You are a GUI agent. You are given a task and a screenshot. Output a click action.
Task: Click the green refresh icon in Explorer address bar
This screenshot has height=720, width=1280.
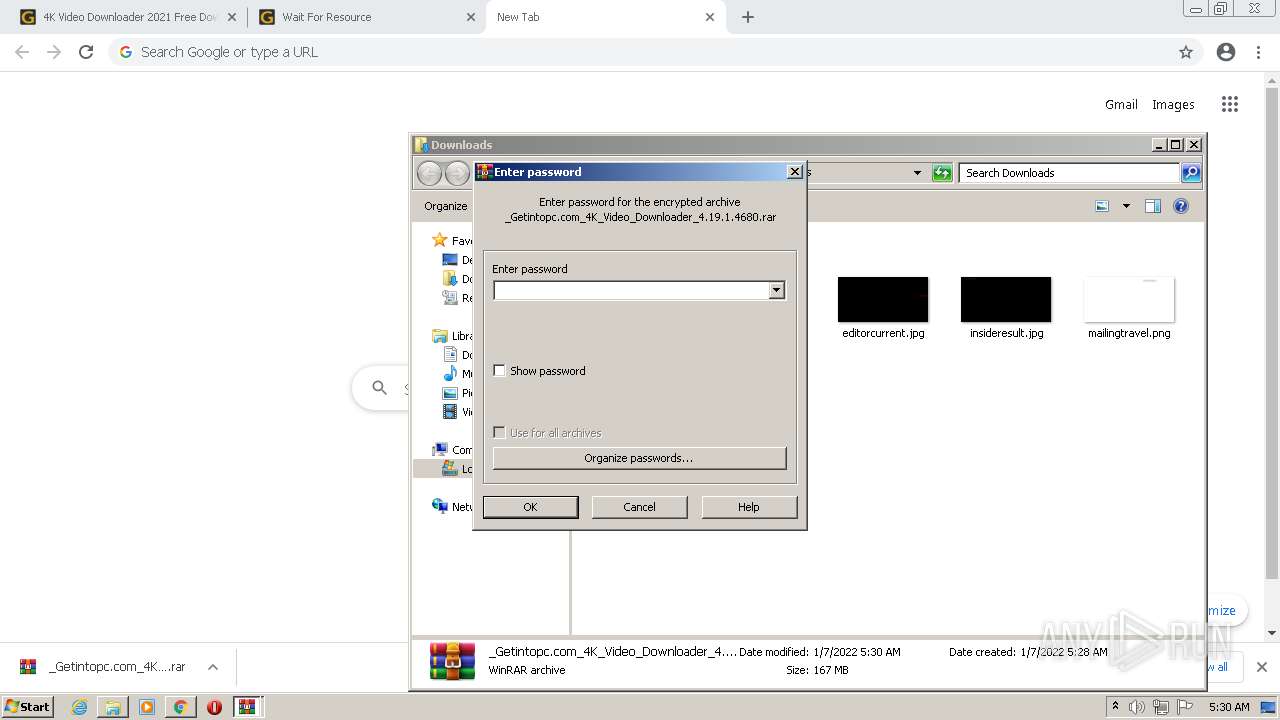pos(942,173)
